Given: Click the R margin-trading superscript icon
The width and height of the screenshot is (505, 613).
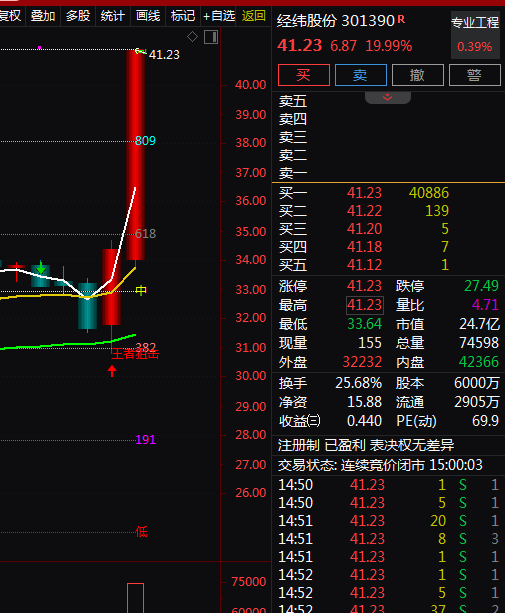Looking at the screenshot, I should [x=401, y=18].
